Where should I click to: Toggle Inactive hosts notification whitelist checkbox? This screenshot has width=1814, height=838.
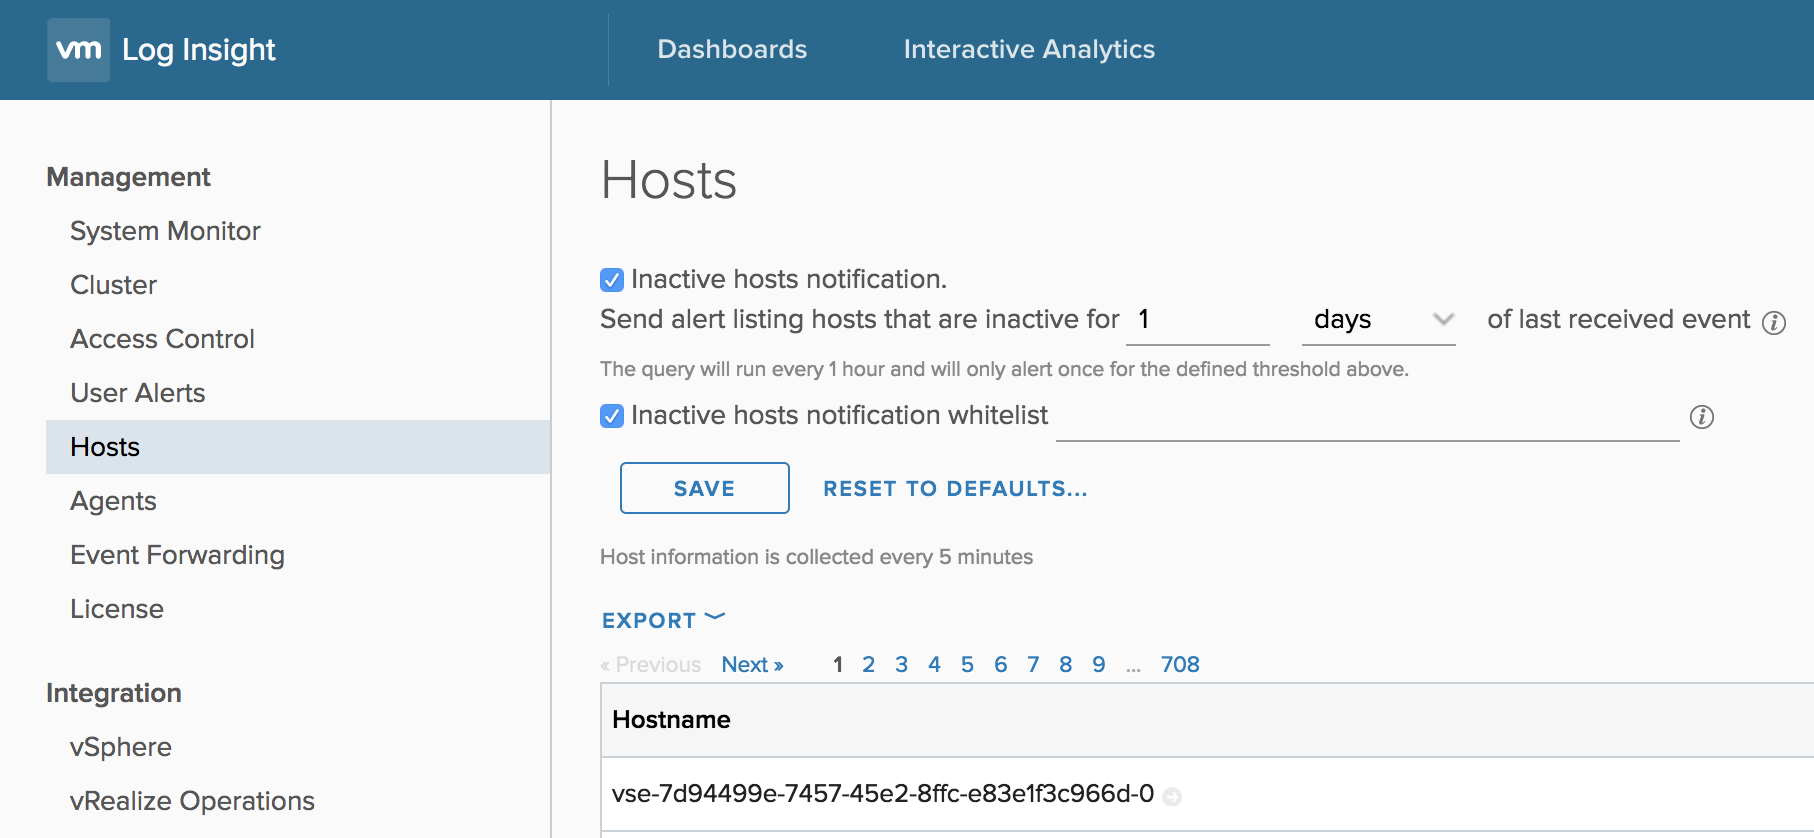[612, 416]
